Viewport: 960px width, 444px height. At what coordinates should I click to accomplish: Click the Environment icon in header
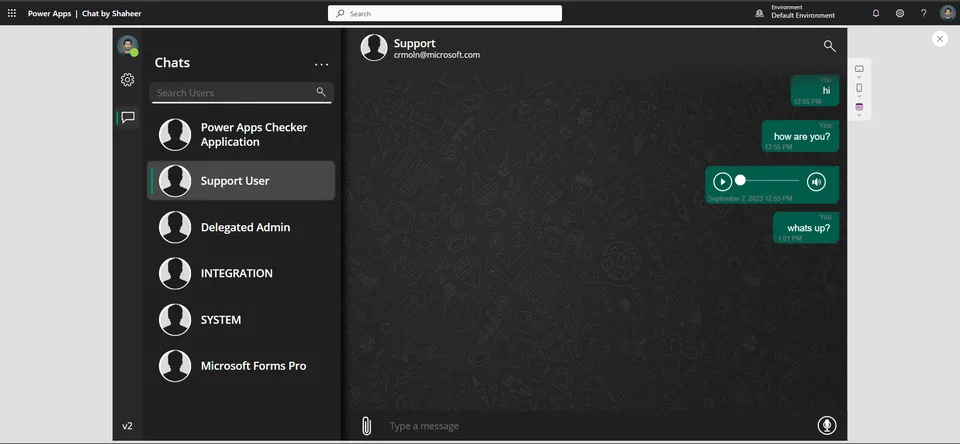(760, 13)
